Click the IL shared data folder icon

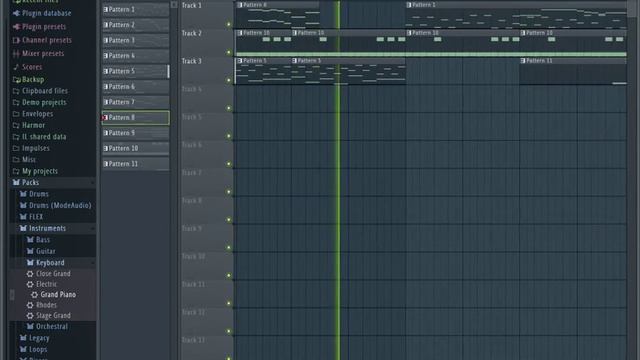[x=16, y=137]
